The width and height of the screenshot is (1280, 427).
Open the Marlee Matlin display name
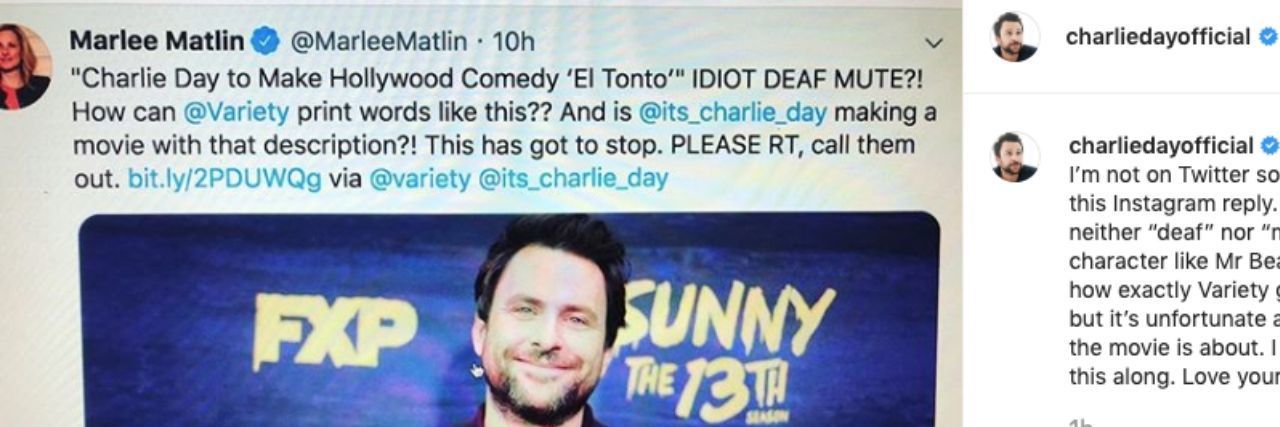click(157, 42)
